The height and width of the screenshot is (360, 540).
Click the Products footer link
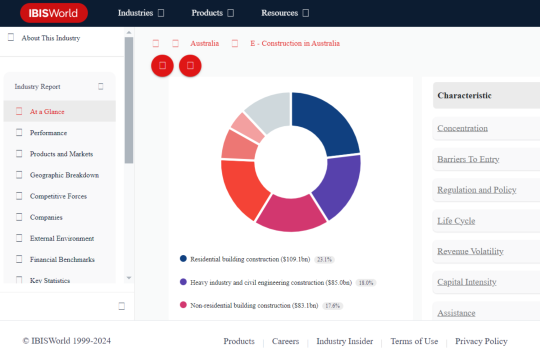[x=239, y=341]
